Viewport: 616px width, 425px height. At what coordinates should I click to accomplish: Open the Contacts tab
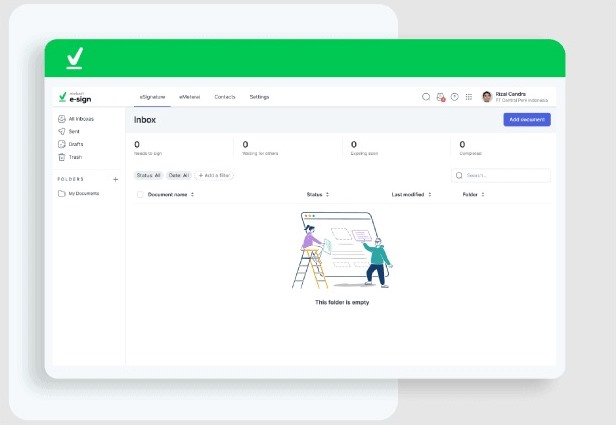[225, 97]
